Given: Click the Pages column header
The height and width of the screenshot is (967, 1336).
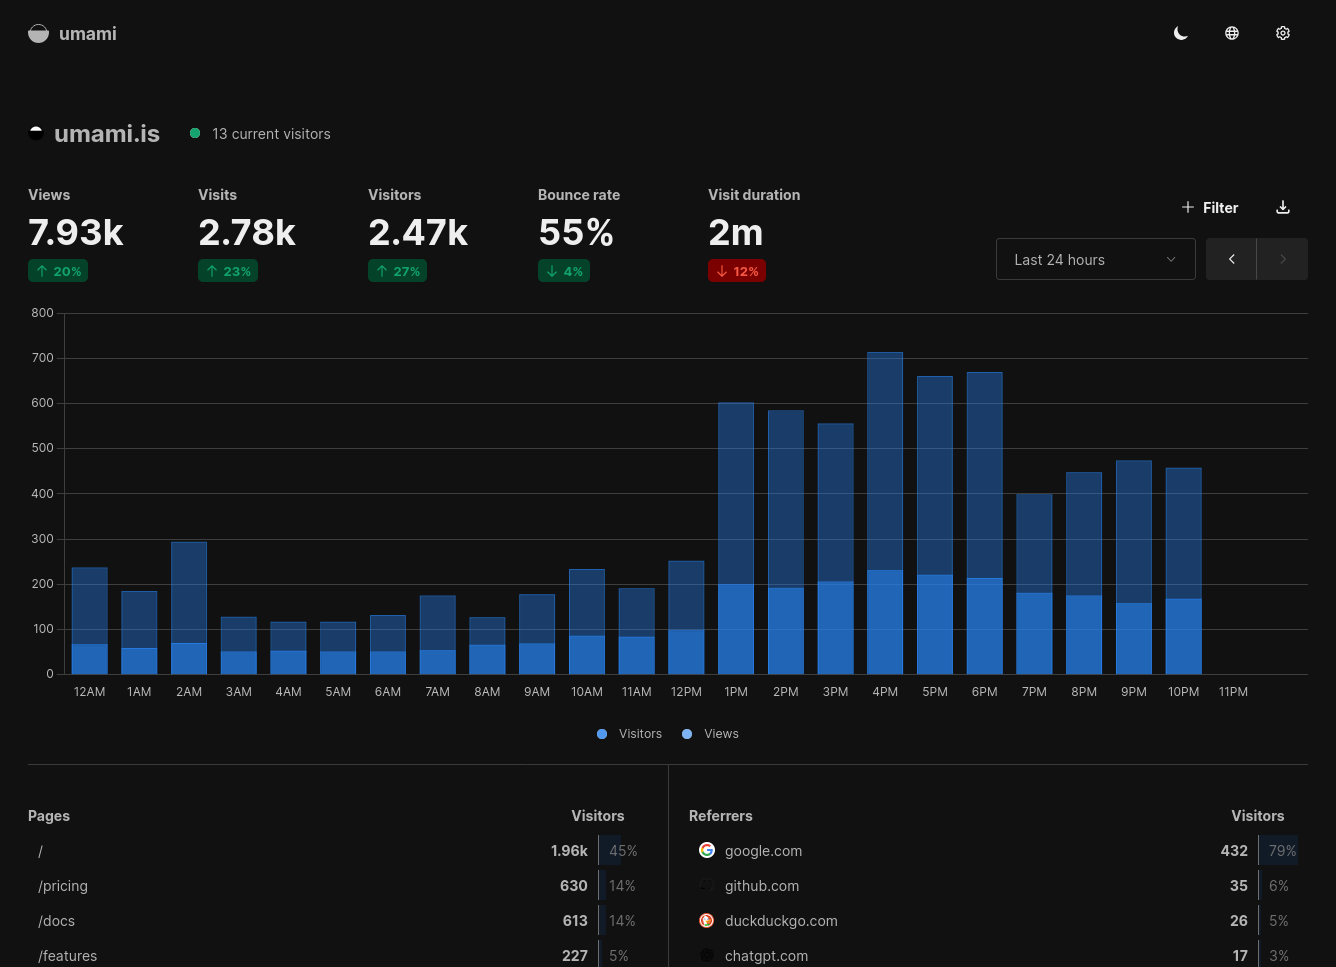Looking at the screenshot, I should [x=49, y=816].
